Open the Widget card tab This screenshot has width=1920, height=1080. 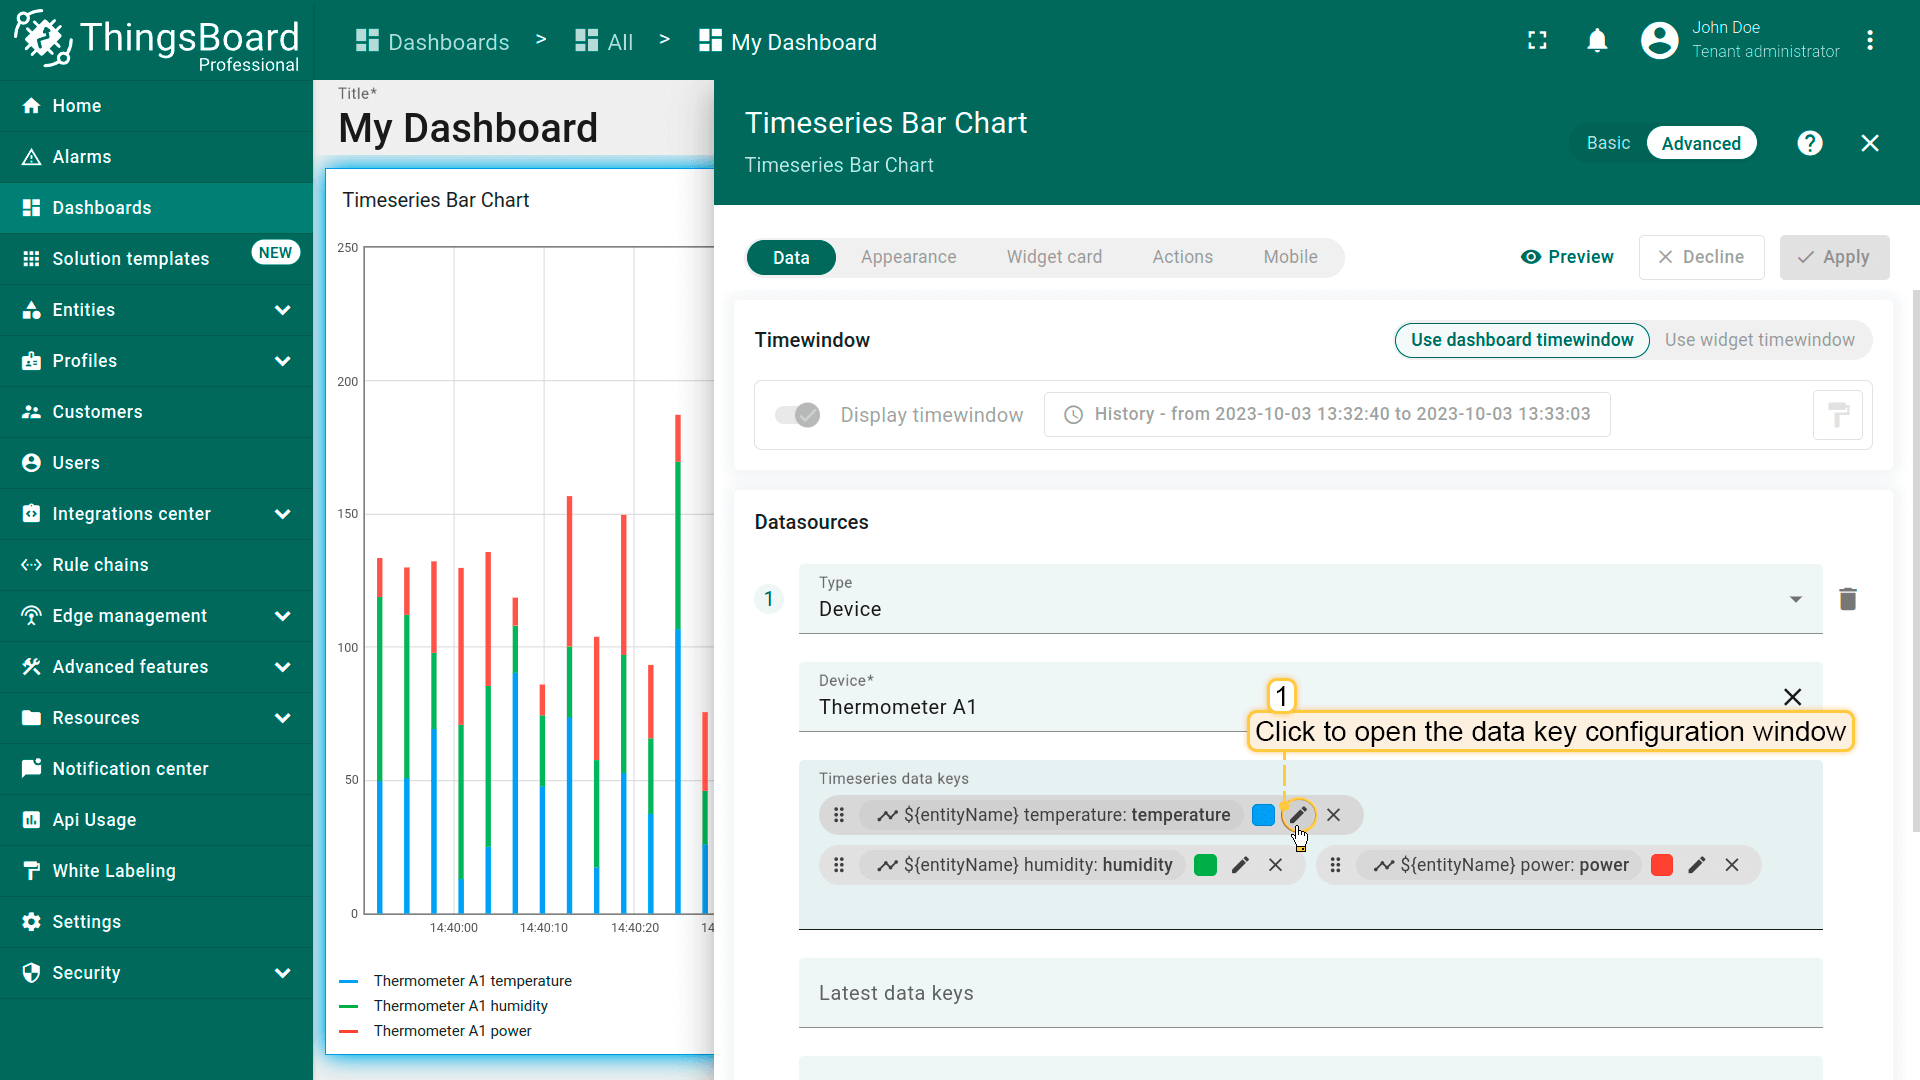coord(1054,257)
